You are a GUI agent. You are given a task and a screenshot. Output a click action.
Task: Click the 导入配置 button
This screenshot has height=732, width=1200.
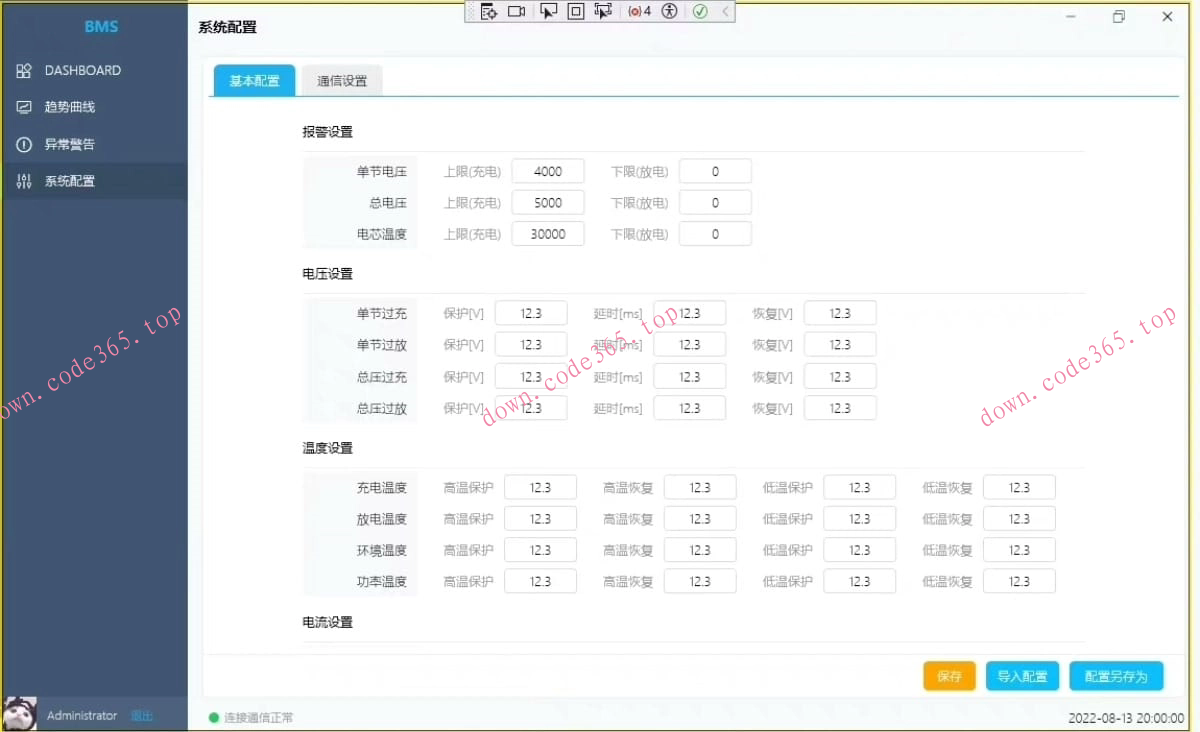tap(1022, 676)
